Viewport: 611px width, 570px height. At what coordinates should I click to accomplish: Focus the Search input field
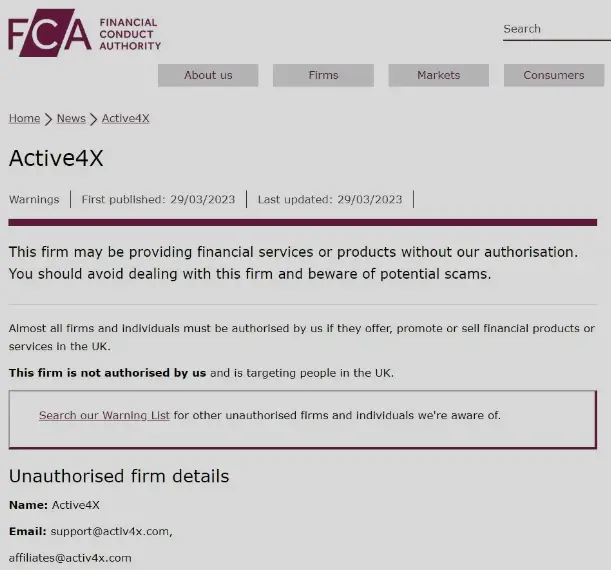tap(555, 29)
